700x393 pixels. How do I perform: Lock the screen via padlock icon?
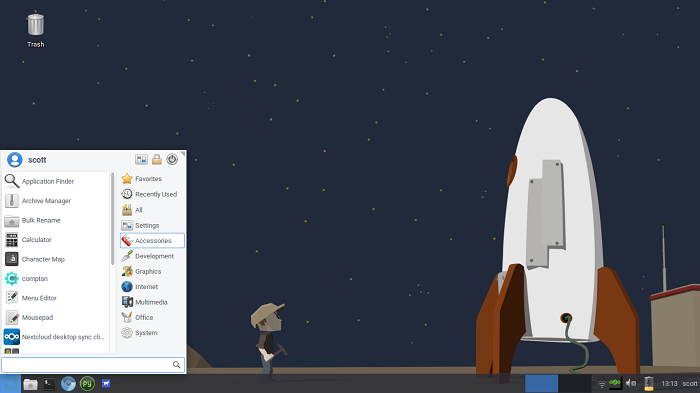(157, 159)
